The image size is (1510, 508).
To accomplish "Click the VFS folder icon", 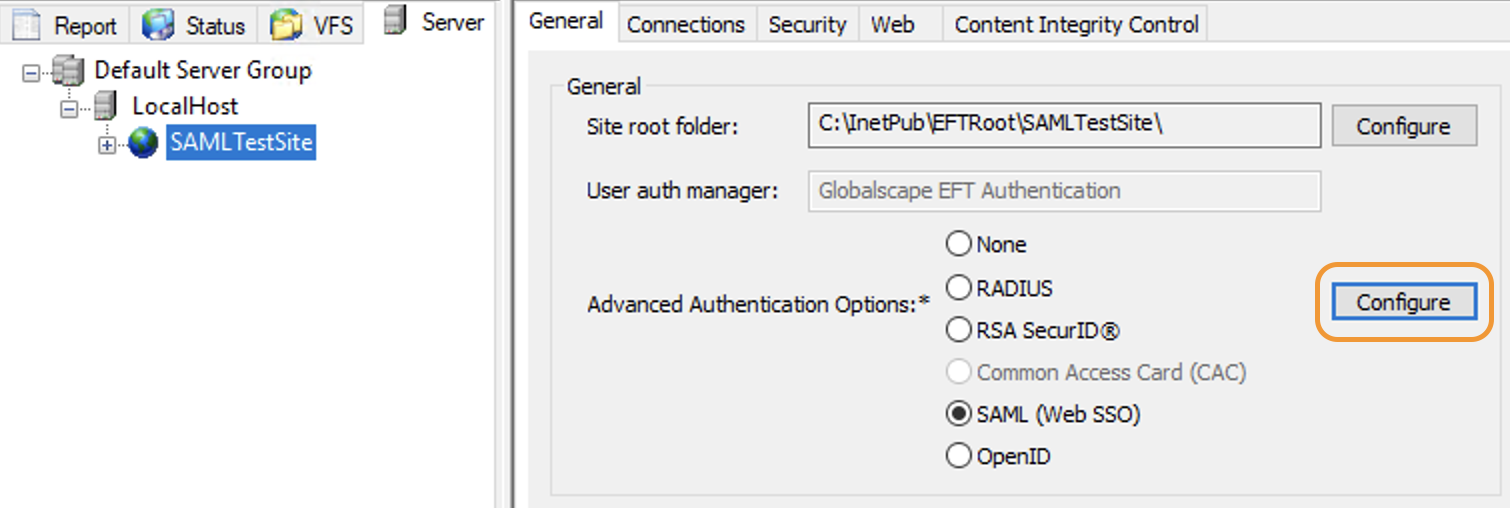I will click(x=287, y=25).
